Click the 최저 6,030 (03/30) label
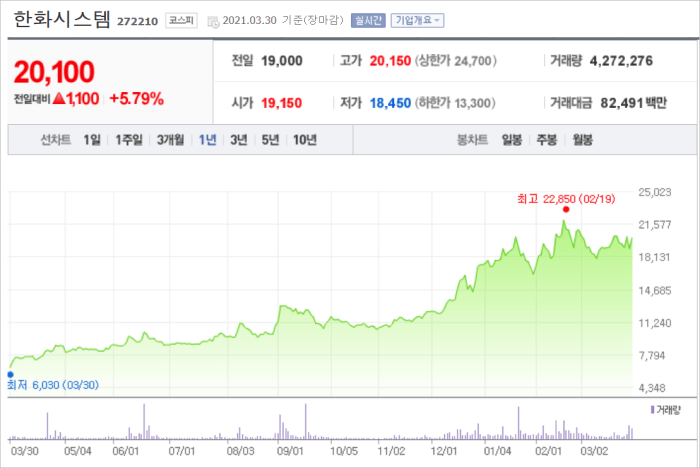 coord(53,385)
